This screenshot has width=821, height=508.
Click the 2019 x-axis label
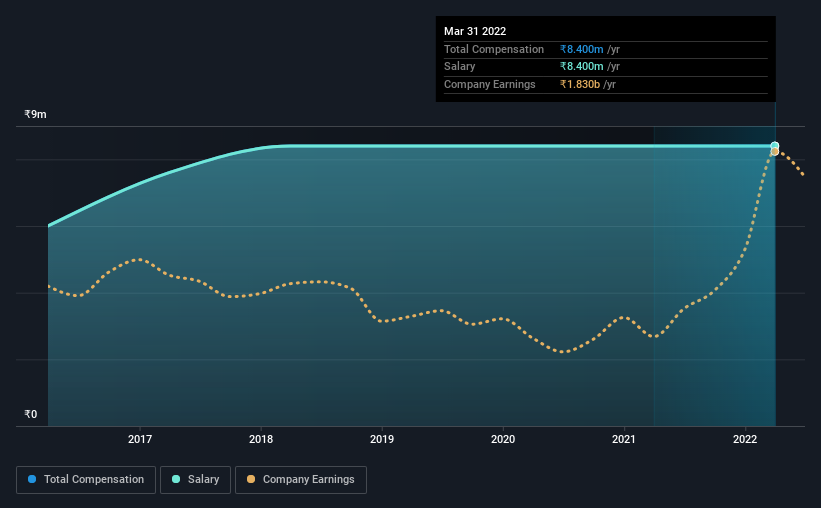pyautogui.click(x=382, y=439)
